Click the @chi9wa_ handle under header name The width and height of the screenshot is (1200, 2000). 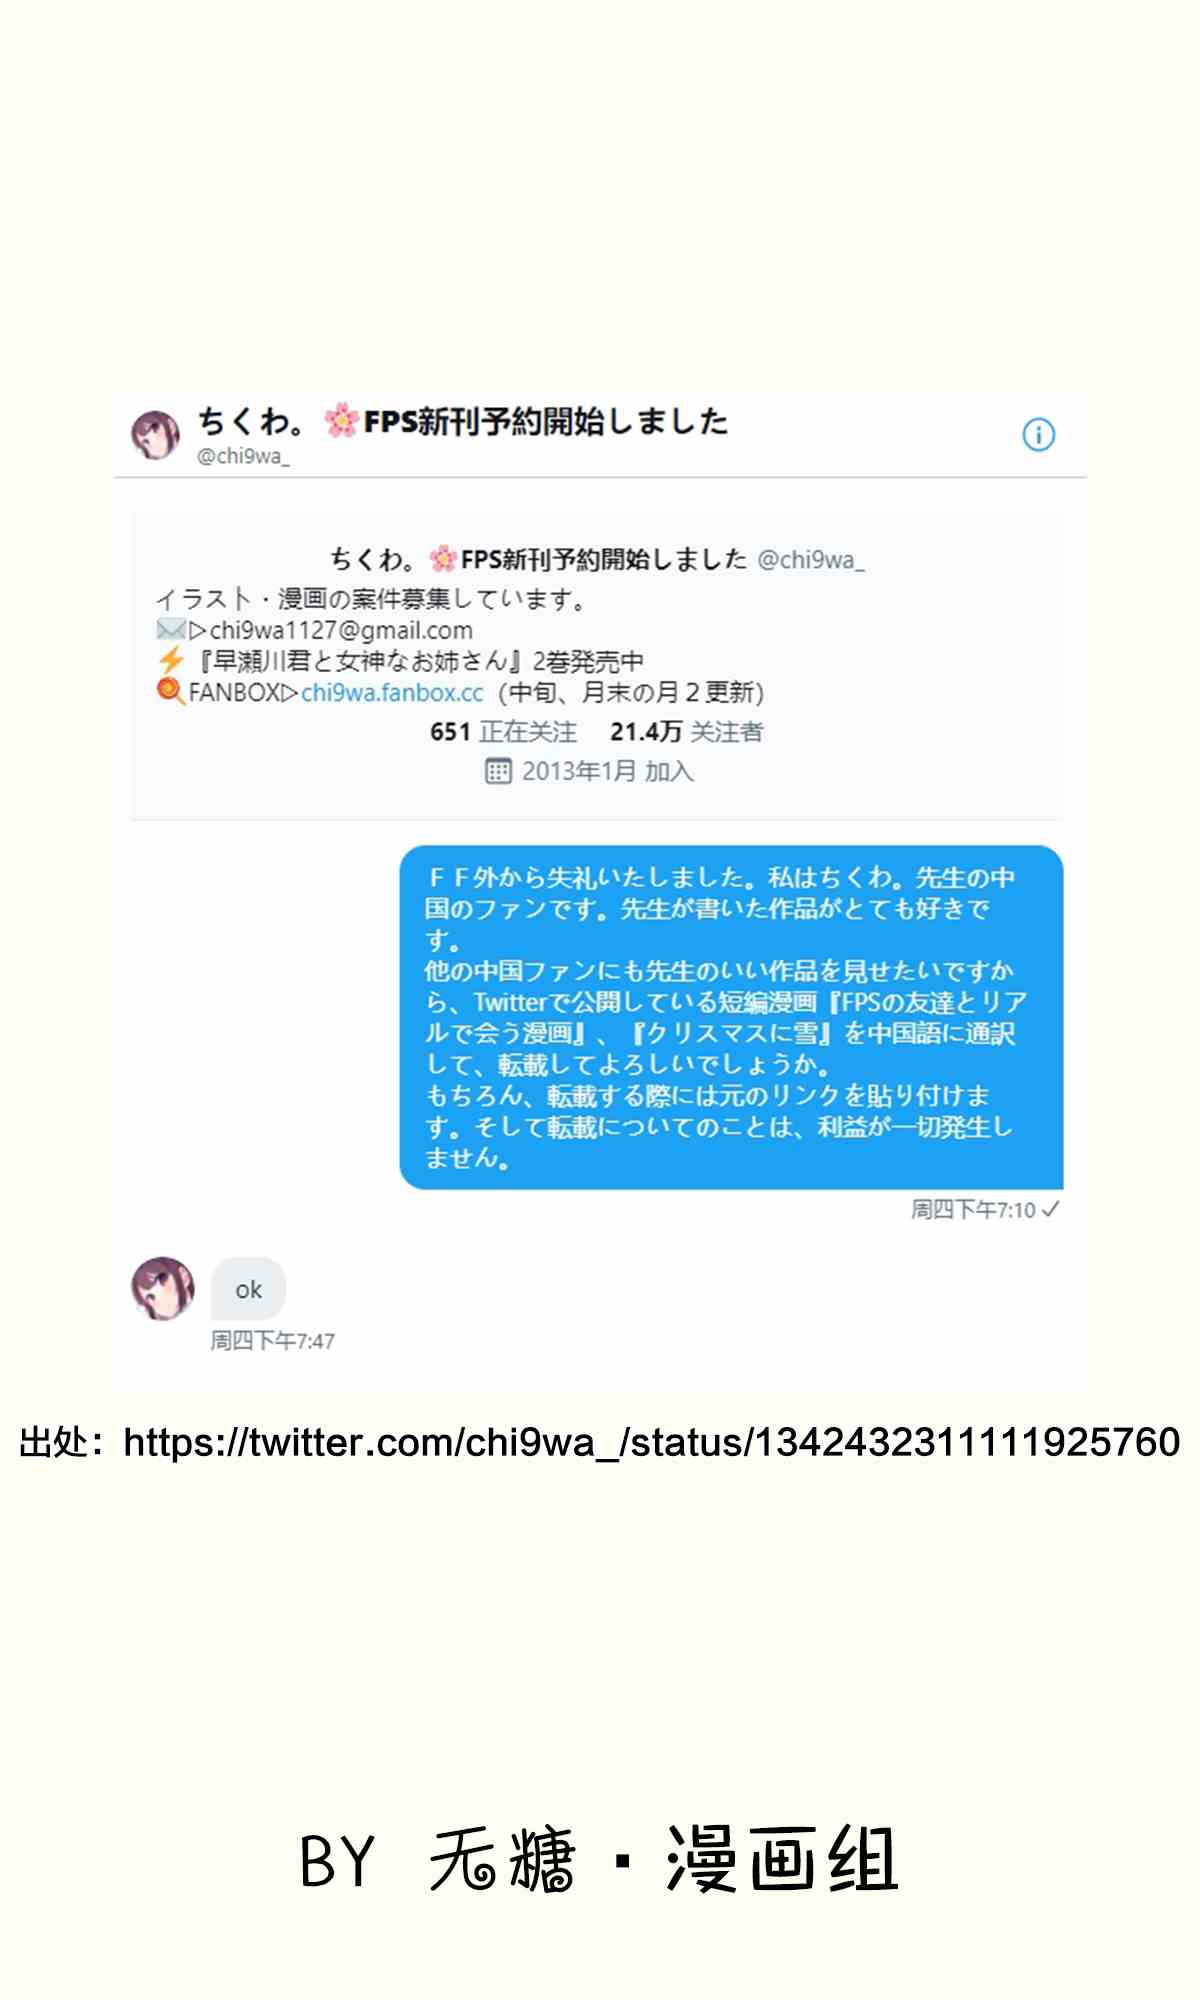(x=243, y=456)
